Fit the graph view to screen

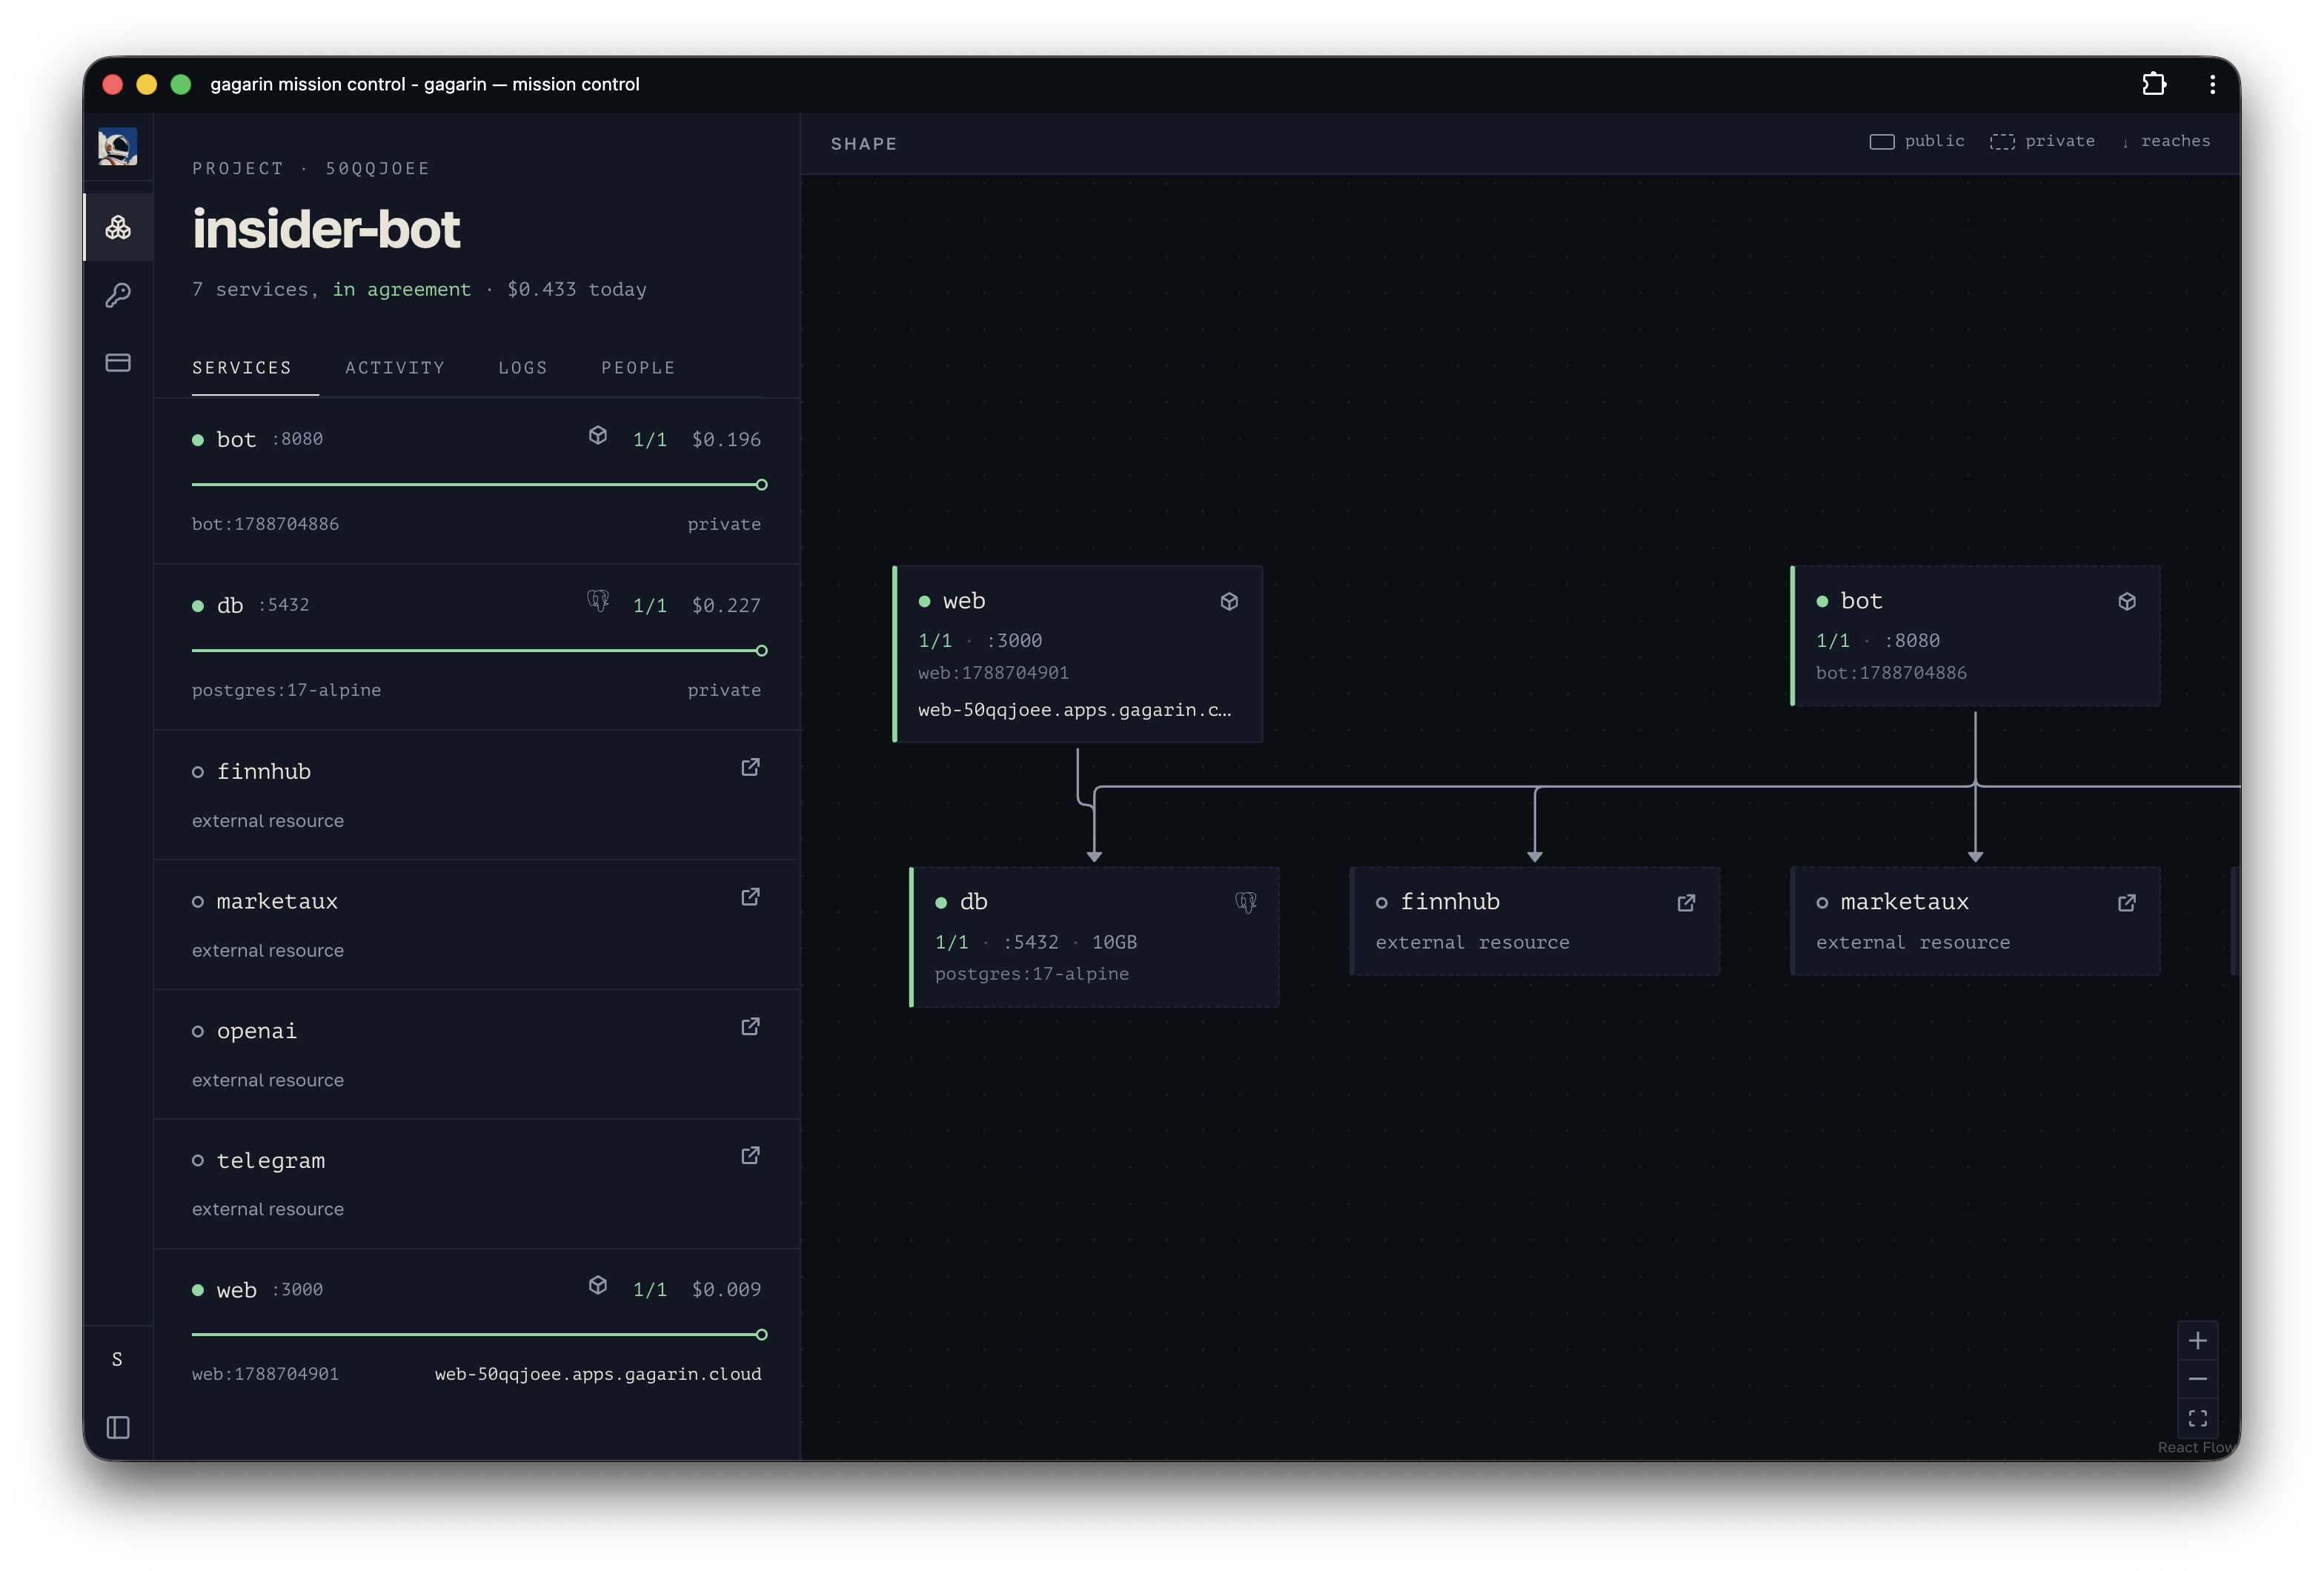pos(2198,1419)
